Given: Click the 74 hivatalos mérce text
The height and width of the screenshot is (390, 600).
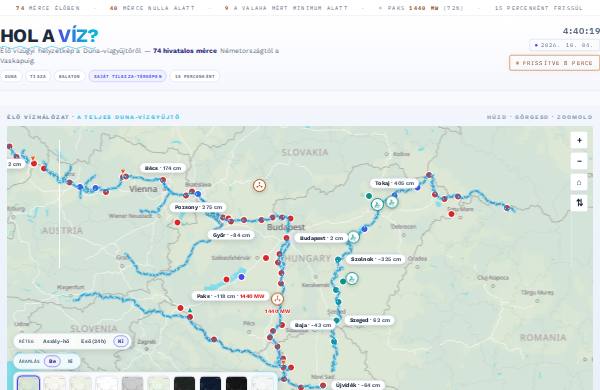Looking at the screenshot, I should [x=185, y=51].
